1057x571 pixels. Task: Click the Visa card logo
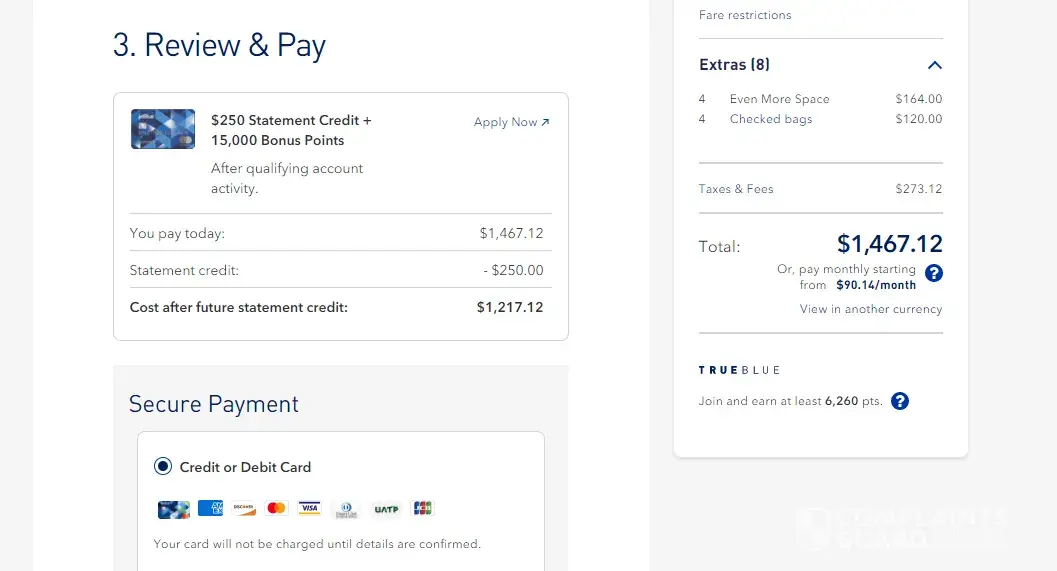tap(310, 509)
